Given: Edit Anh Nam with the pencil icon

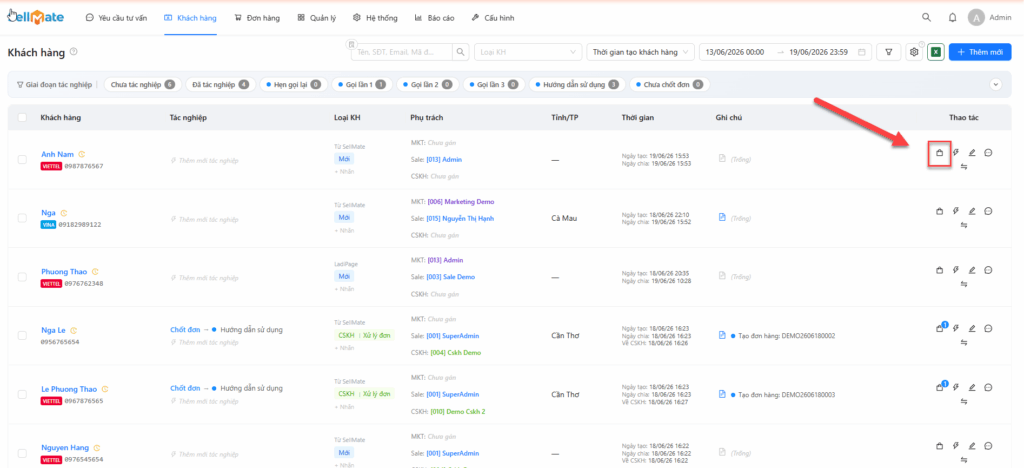Looking at the screenshot, I should (x=972, y=153).
